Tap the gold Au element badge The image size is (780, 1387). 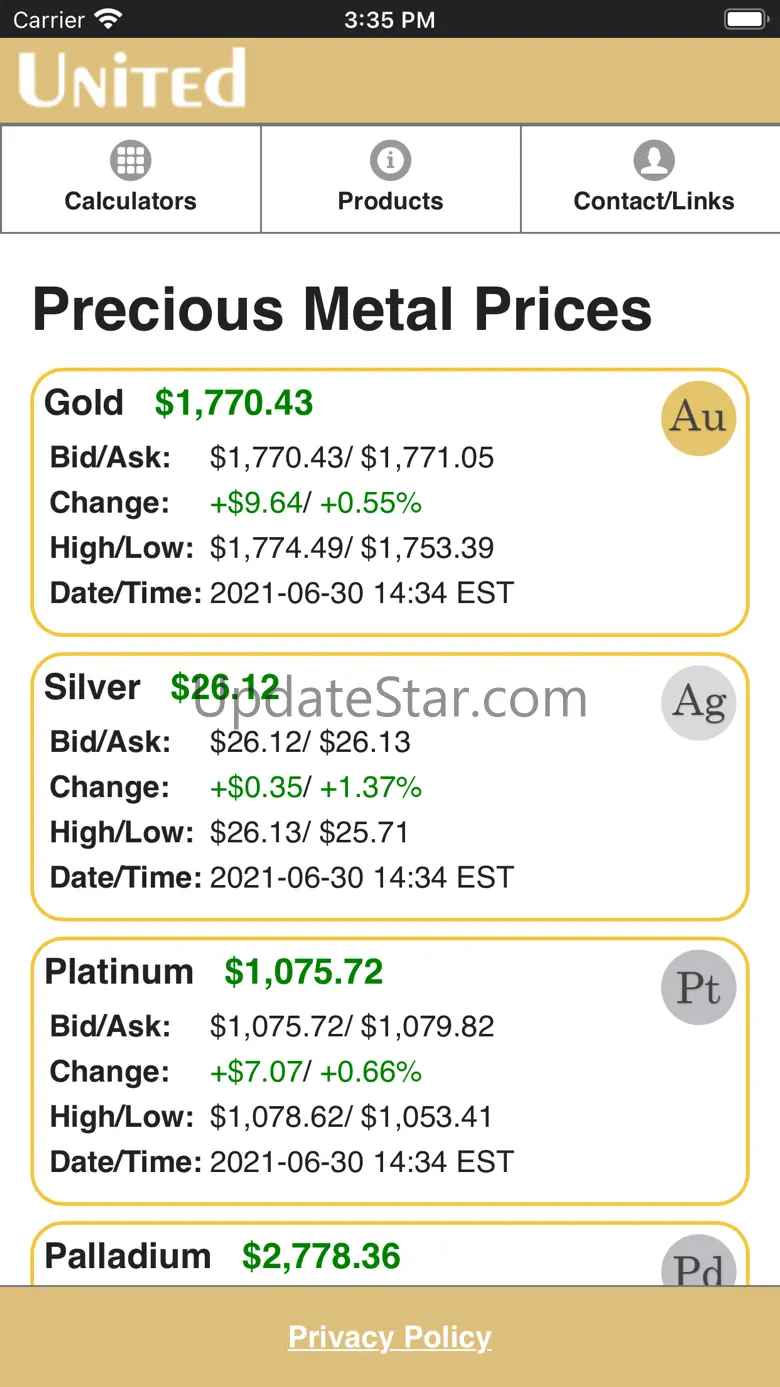(x=699, y=418)
